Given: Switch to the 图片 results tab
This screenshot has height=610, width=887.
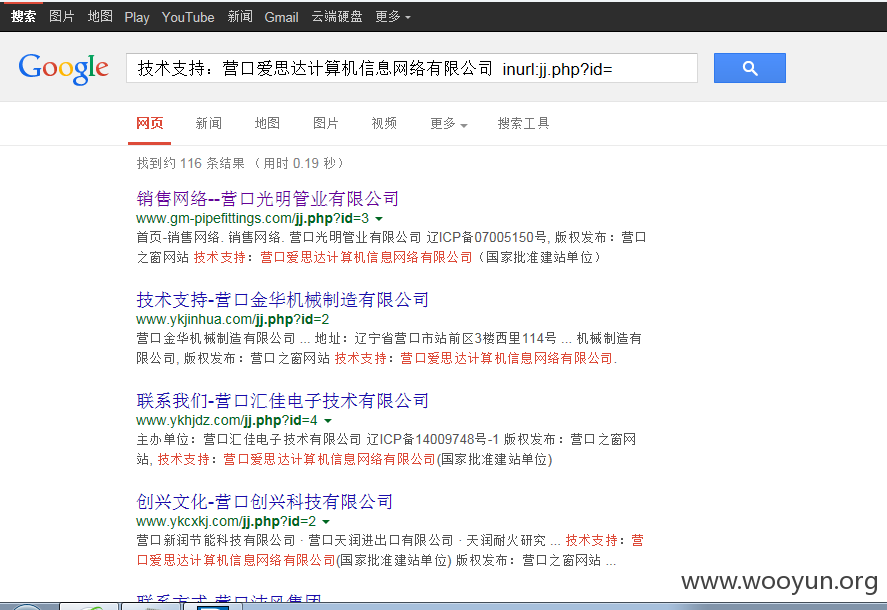Looking at the screenshot, I should tap(326, 123).
